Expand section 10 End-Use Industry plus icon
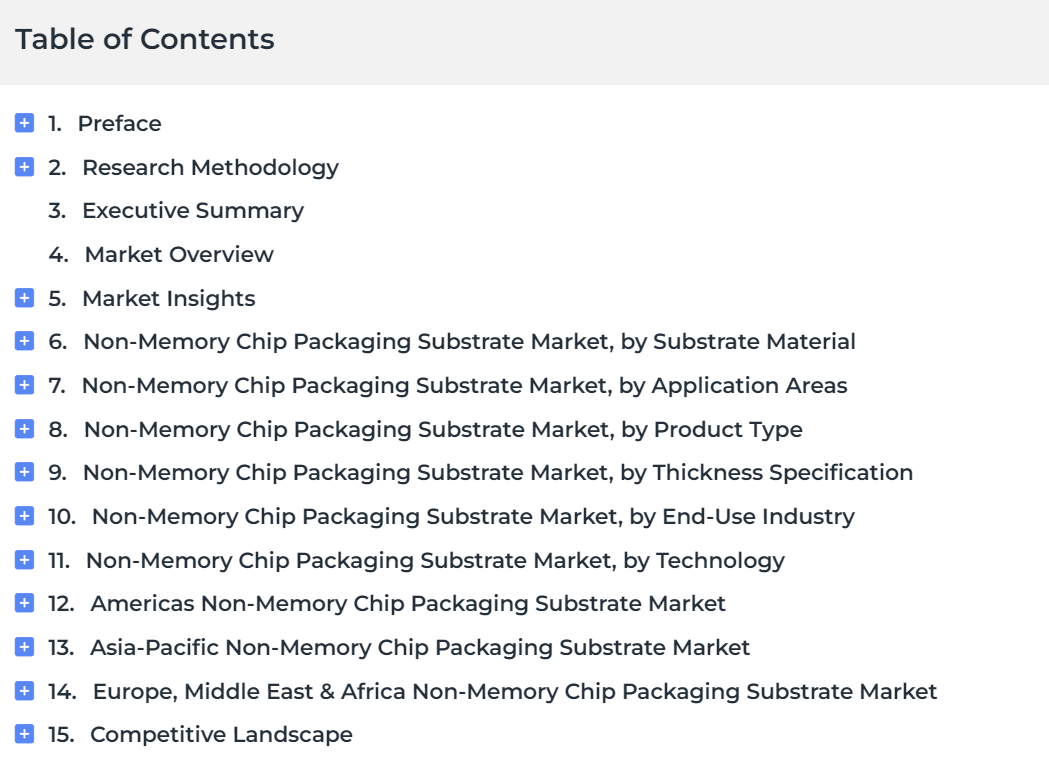Screen dimensions: 1049x767 (x=24, y=516)
